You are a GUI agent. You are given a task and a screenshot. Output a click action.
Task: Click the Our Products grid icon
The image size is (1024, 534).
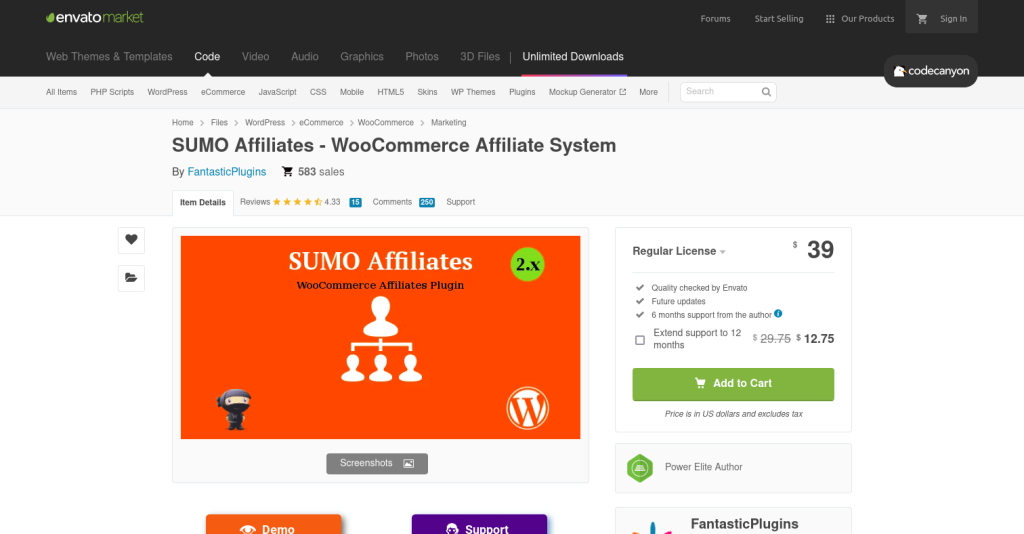[830, 19]
